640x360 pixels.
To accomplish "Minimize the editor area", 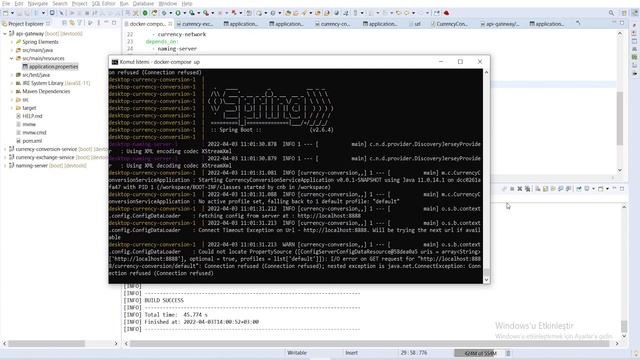I will pos(614,23).
